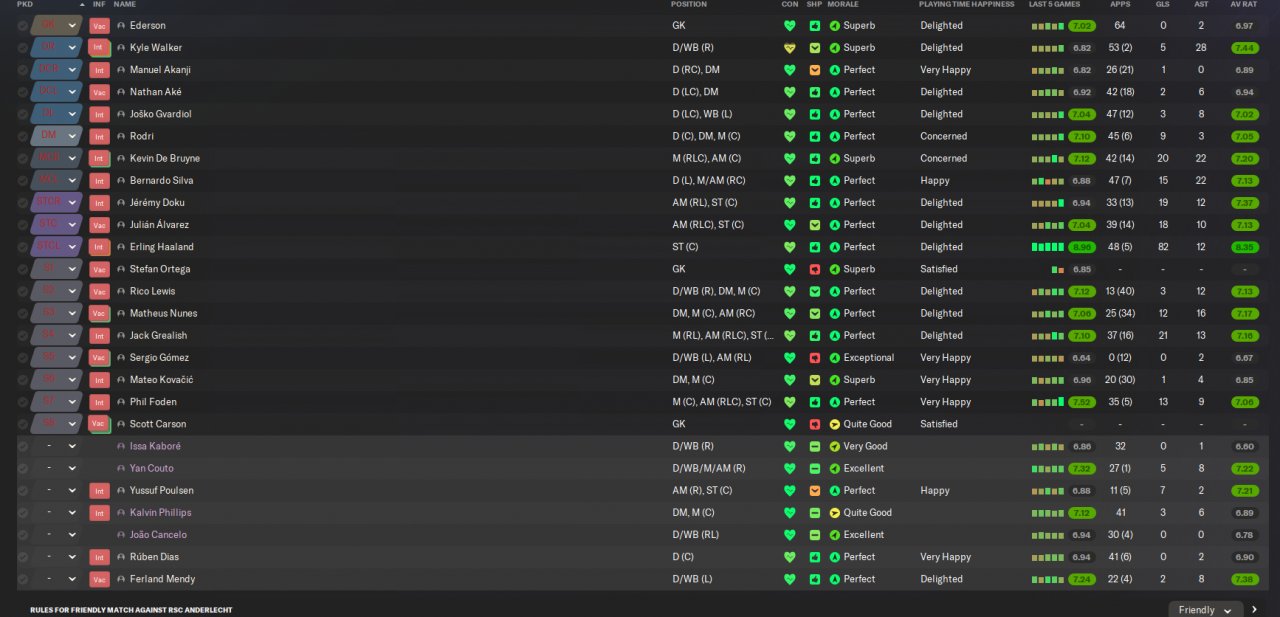Open Ederson's GK picked position dropdown
The image size is (1280, 617).
coord(55,26)
